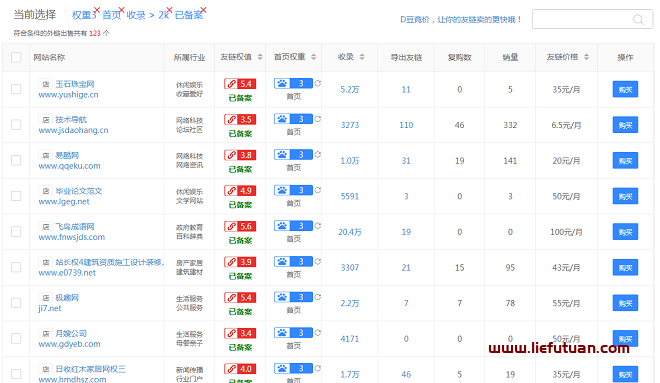Open www.gdyeb.com site link

click(x=69, y=344)
